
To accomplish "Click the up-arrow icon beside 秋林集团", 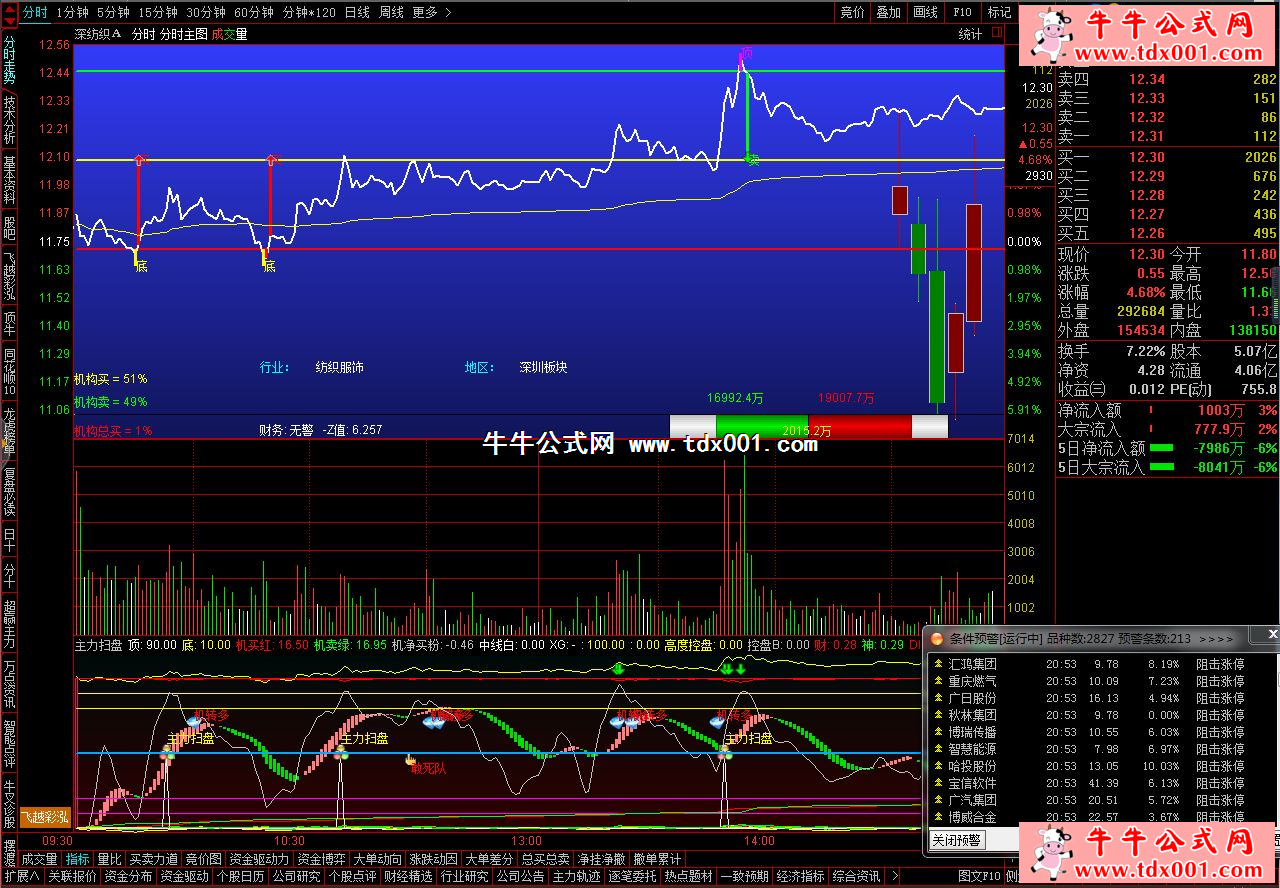I will (x=937, y=715).
